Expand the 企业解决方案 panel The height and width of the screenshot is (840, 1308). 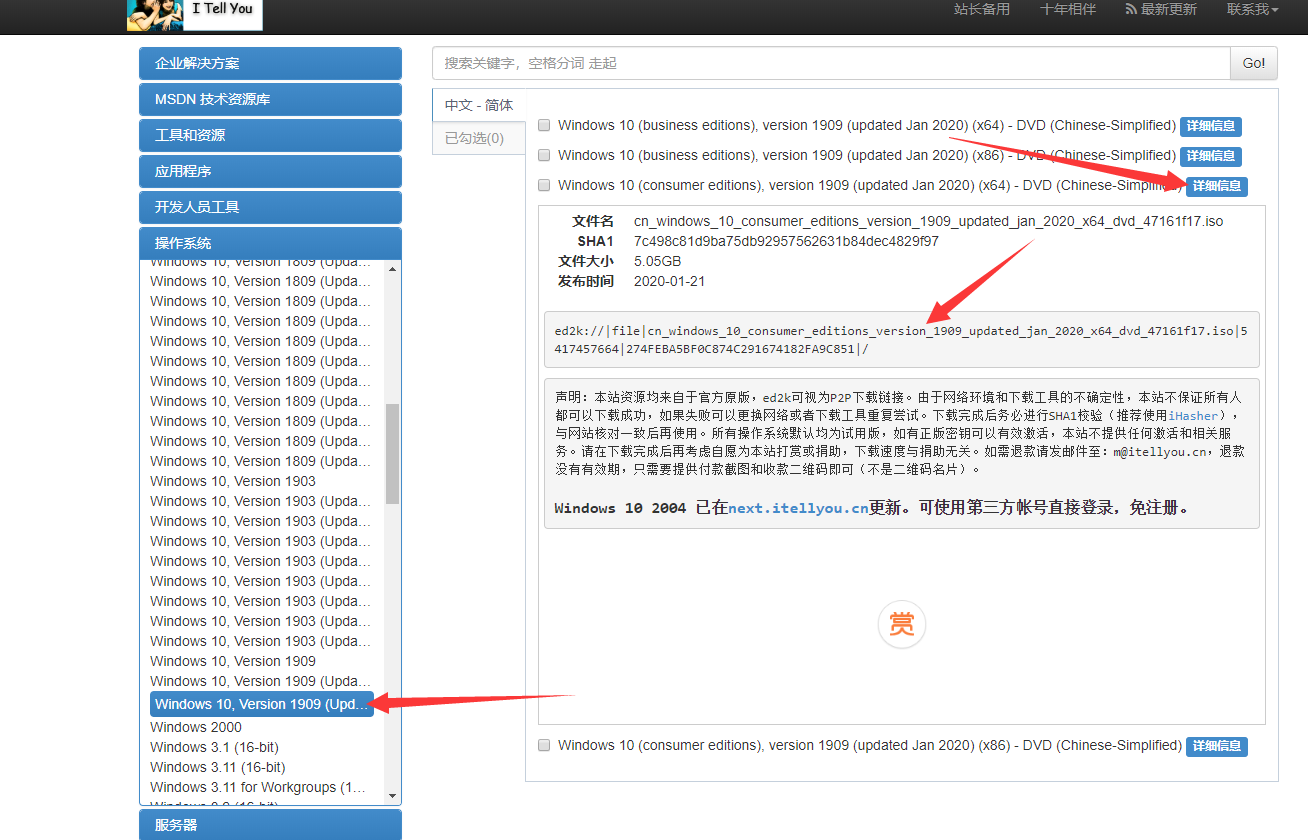270,63
